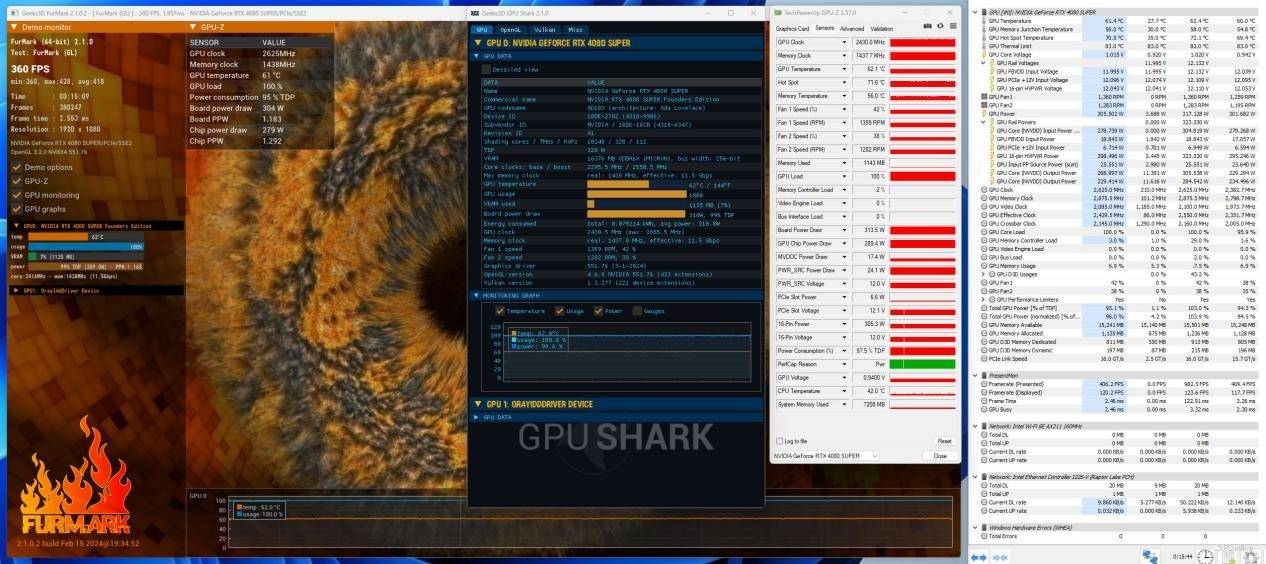Open Misc tab in GPU Shark

[575, 30]
